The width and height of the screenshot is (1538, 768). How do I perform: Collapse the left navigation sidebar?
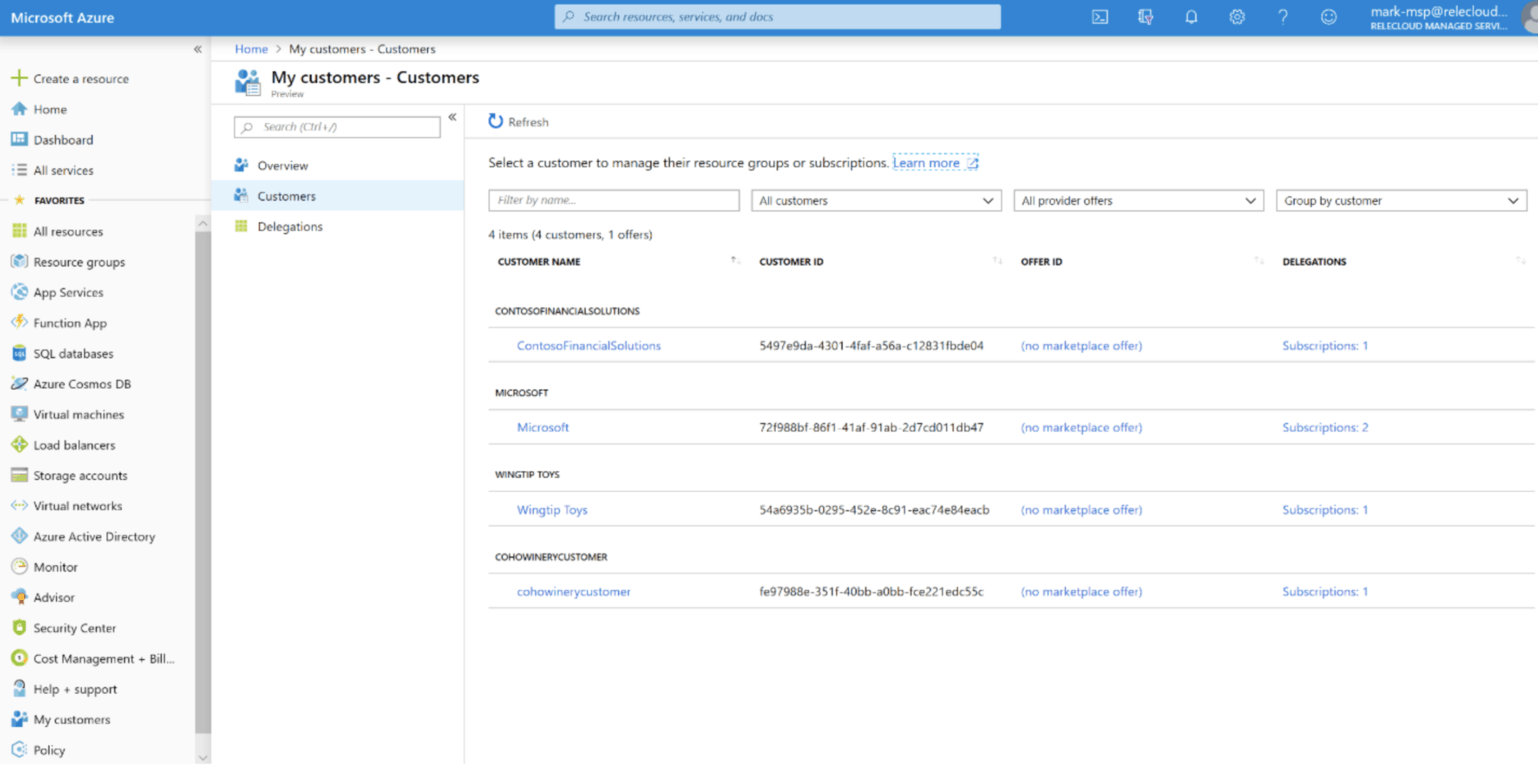pos(198,49)
